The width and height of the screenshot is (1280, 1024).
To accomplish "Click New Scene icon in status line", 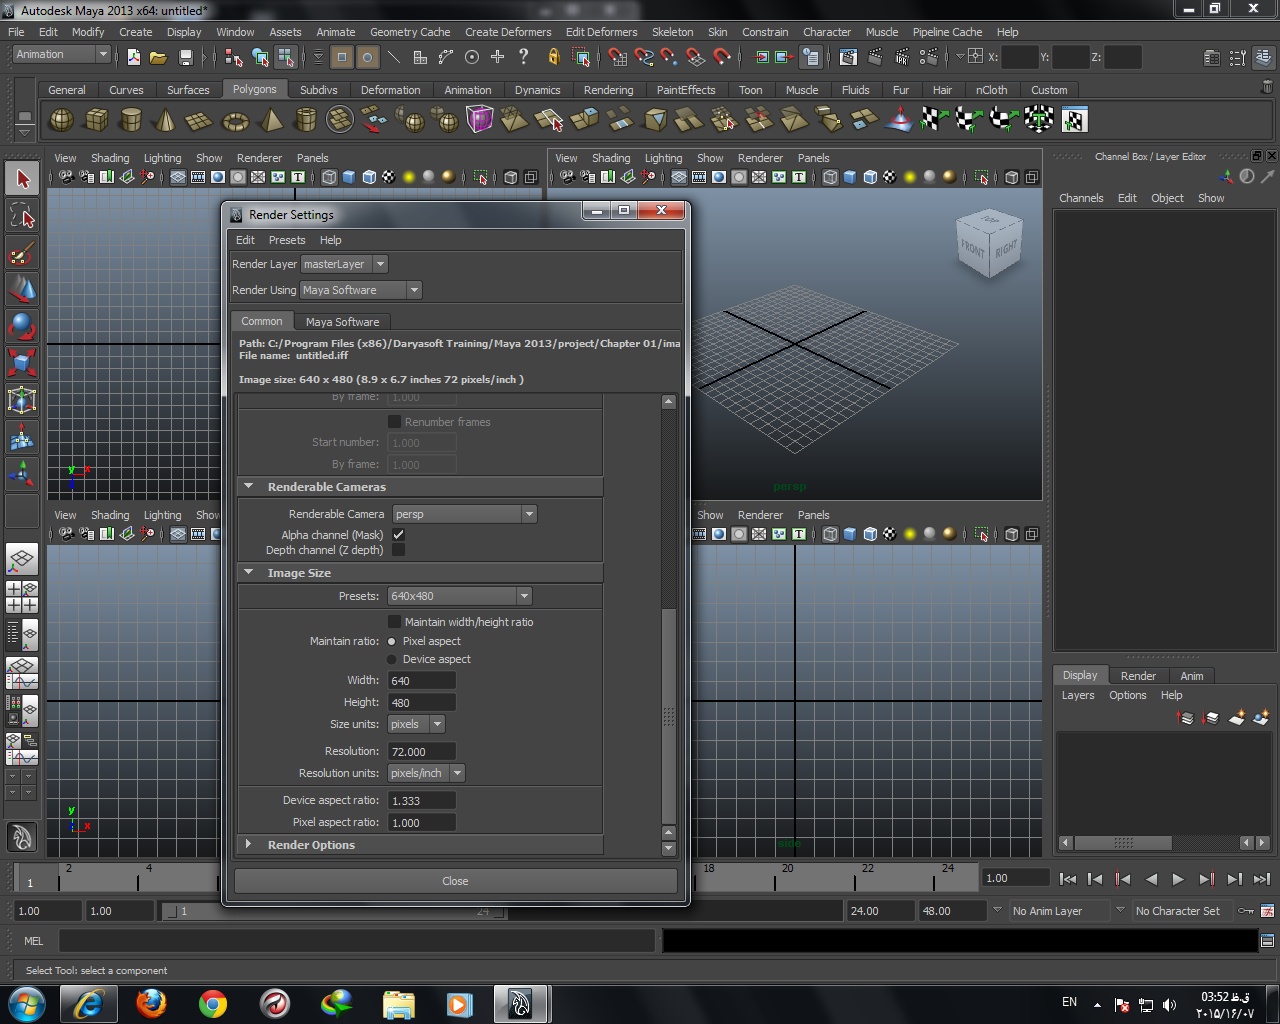I will 134,57.
